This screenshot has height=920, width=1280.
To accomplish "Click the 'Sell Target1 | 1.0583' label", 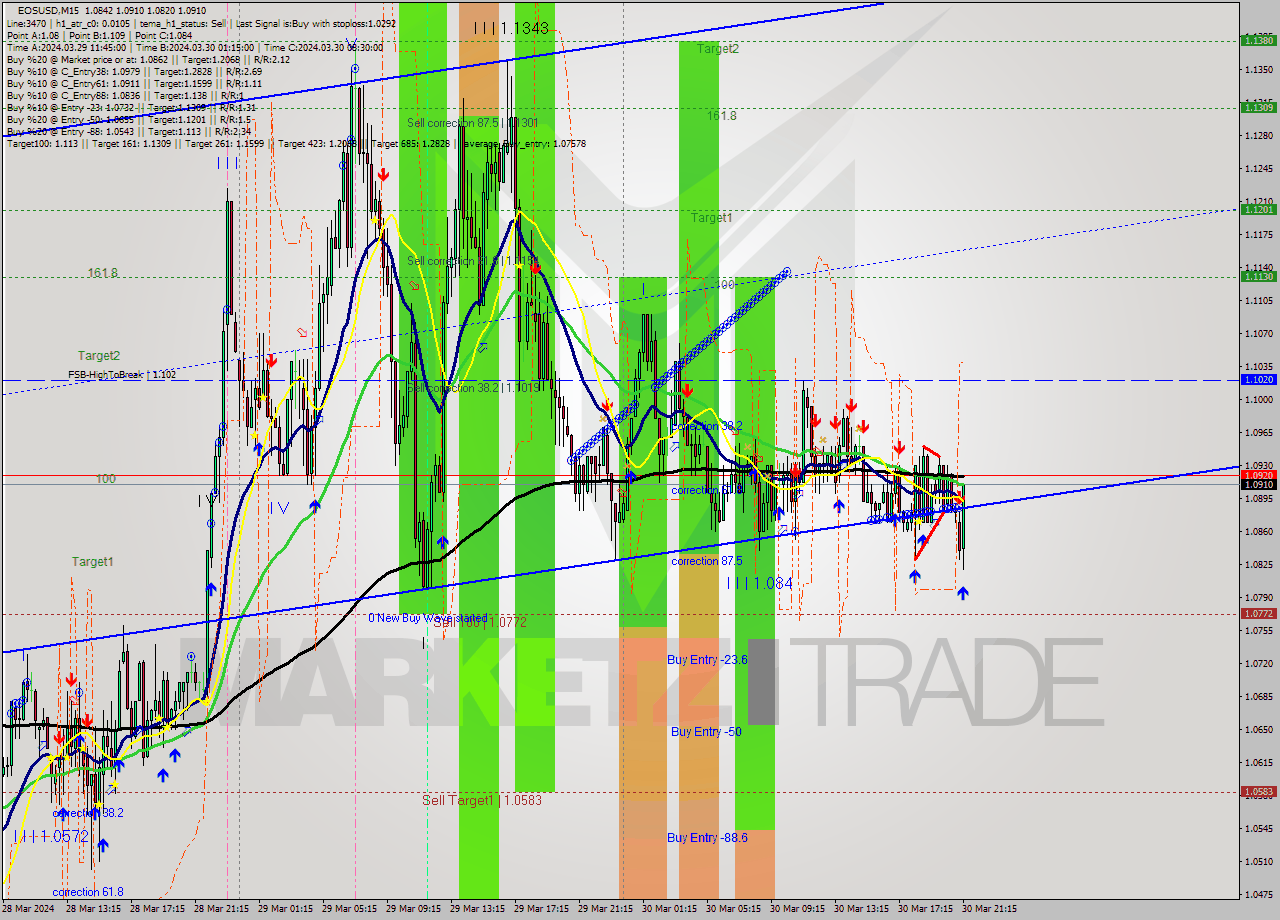I will [x=482, y=800].
